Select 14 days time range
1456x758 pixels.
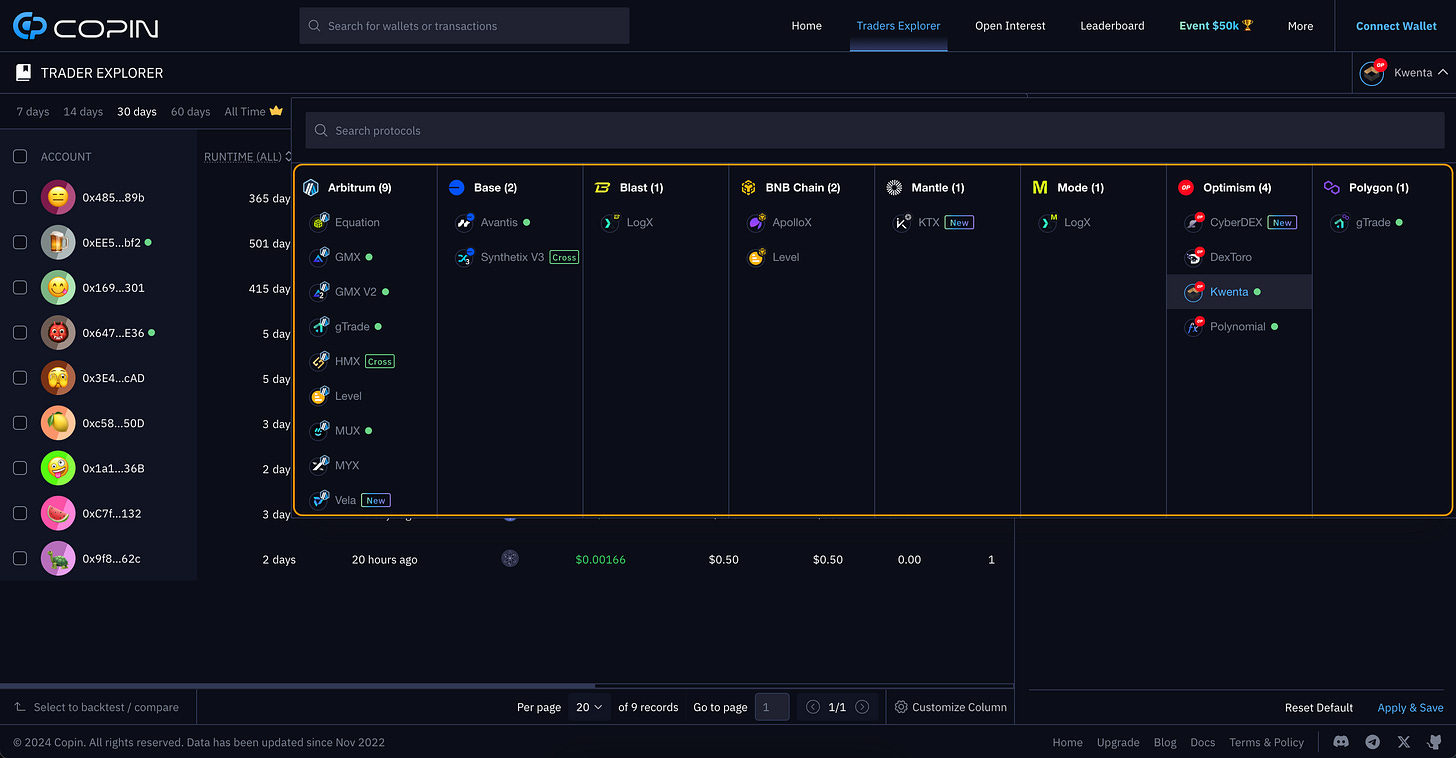pos(83,112)
